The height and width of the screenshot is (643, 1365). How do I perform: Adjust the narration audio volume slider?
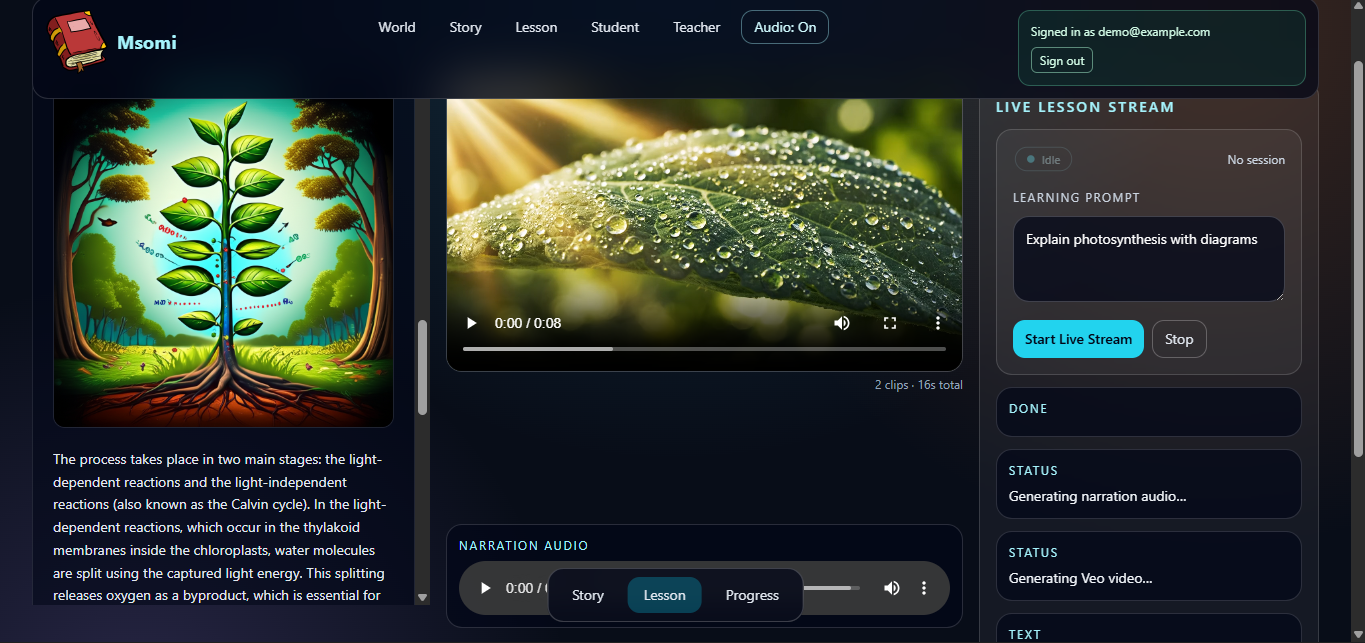[x=831, y=588]
